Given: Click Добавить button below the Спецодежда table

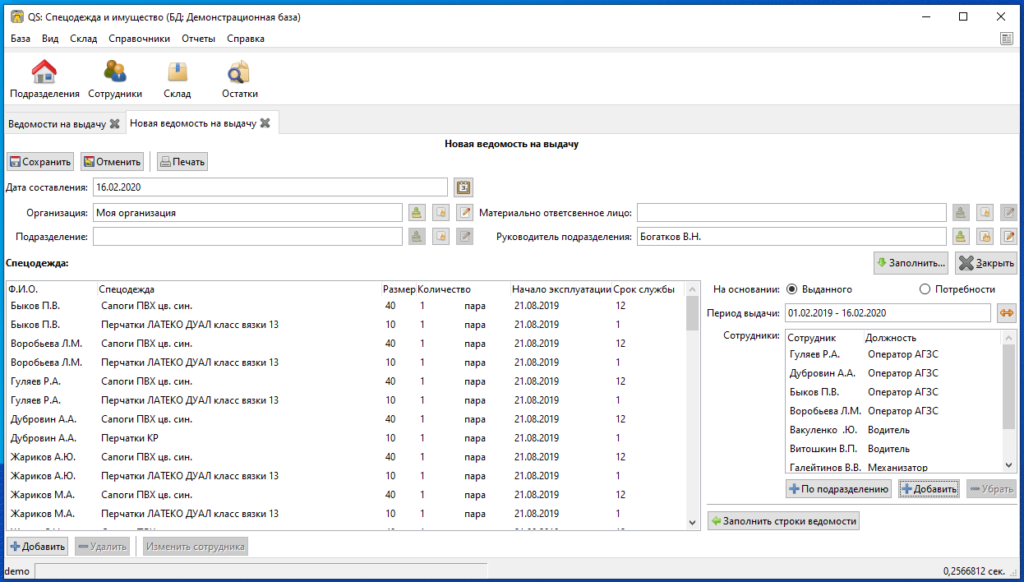Looking at the screenshot, I should coord(37,546).
